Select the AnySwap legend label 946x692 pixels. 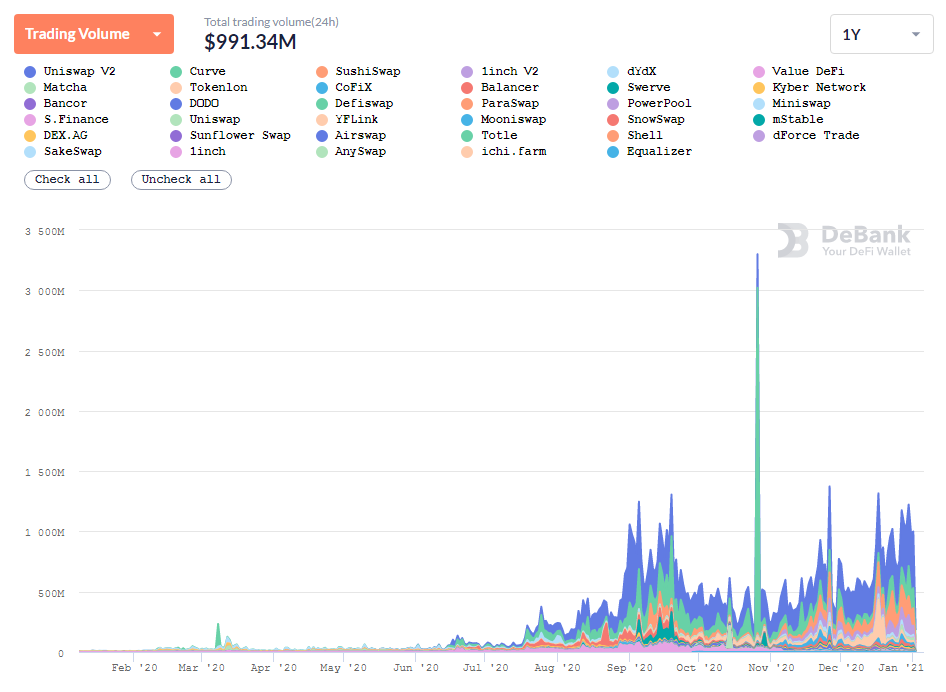pyautogui.click(x=360, y=151)
